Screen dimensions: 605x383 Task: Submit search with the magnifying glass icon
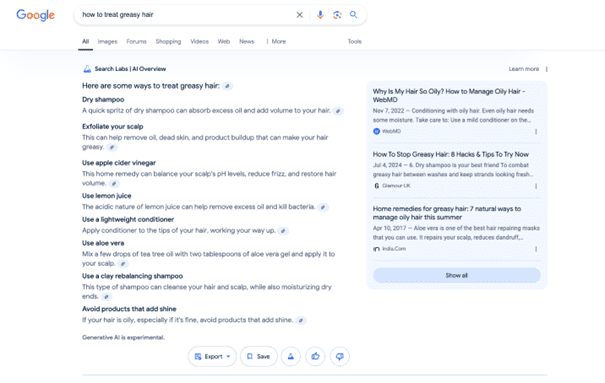click(x=353, y=15)
